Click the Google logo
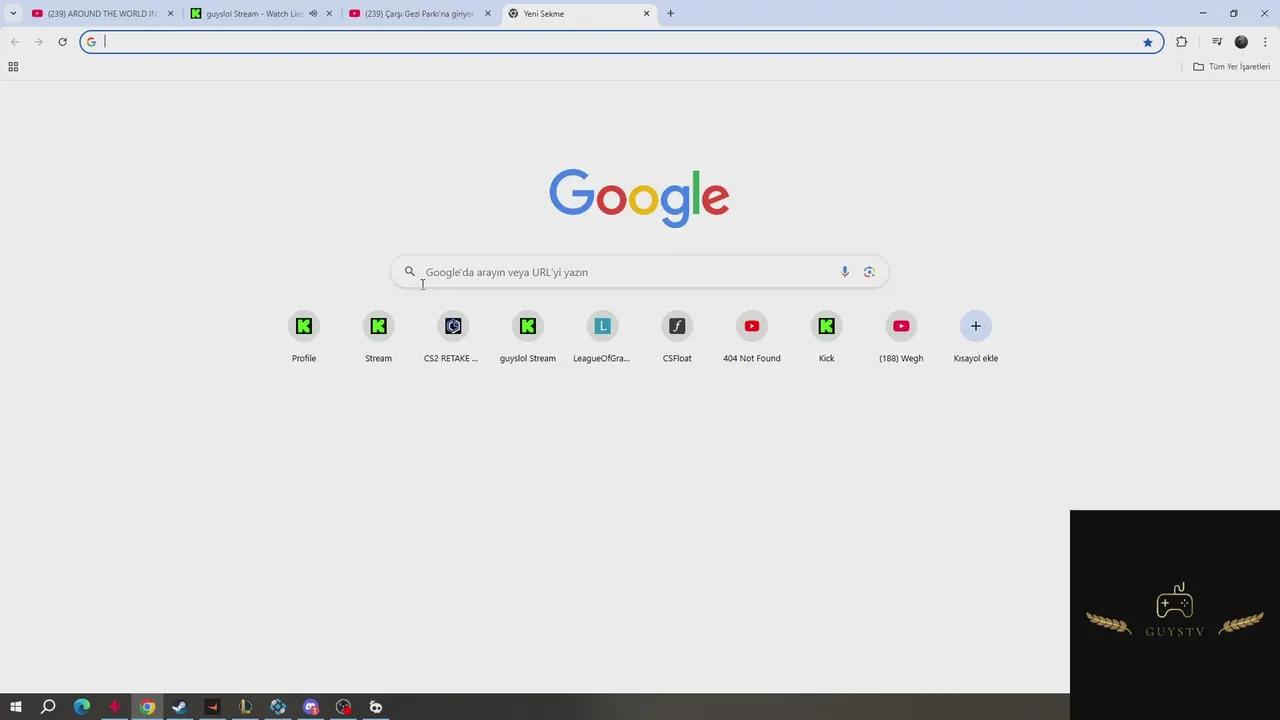 pos(639,198)
